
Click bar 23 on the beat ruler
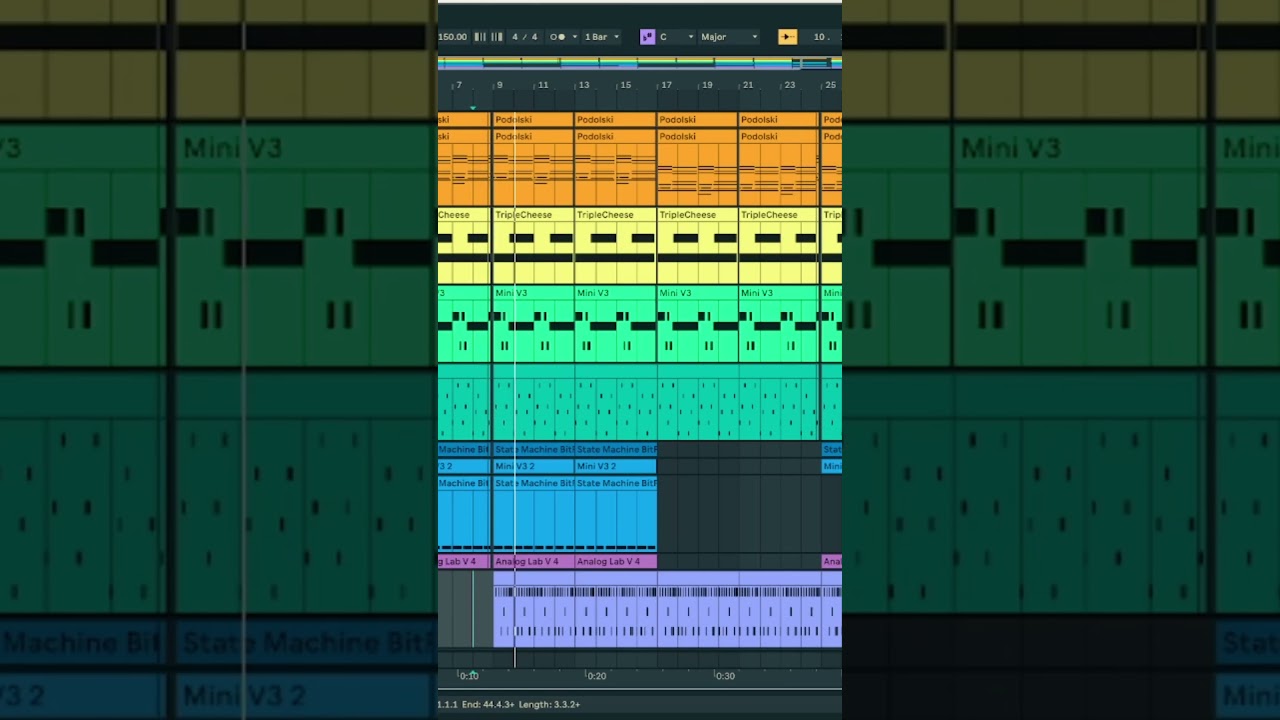coord(790,85)
